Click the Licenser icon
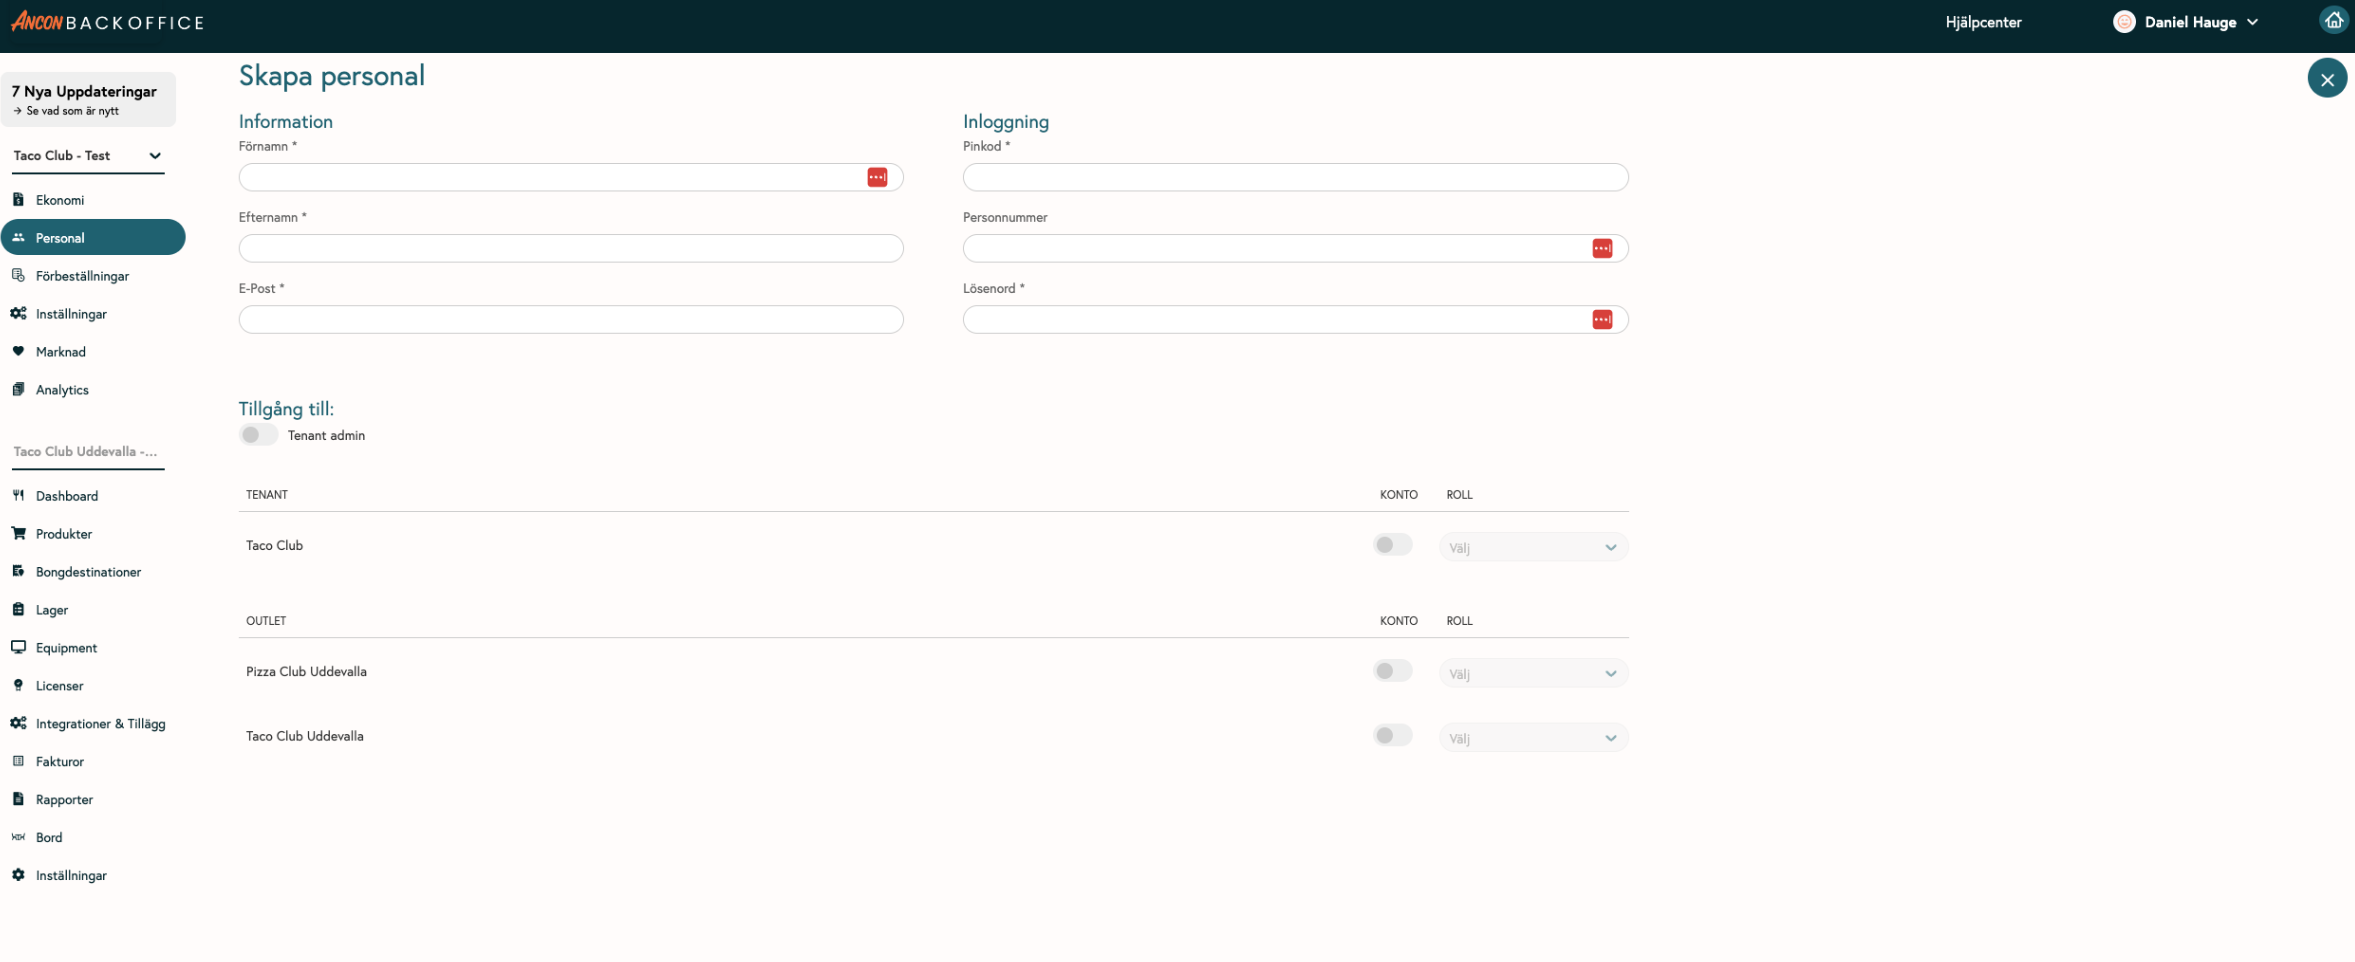 pyautogui.click(x=18, y=686)
